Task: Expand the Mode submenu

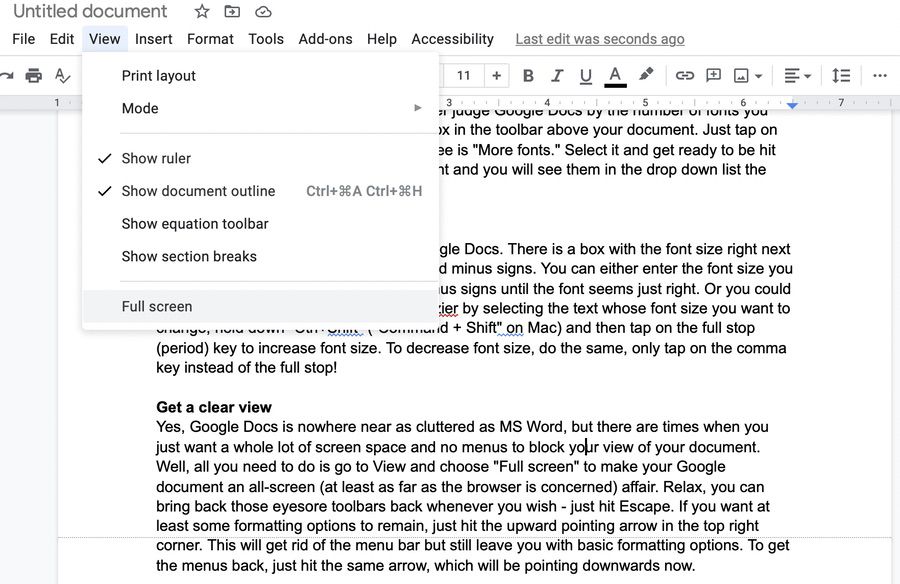Action: pyautogui.click(x=261, y=109)
